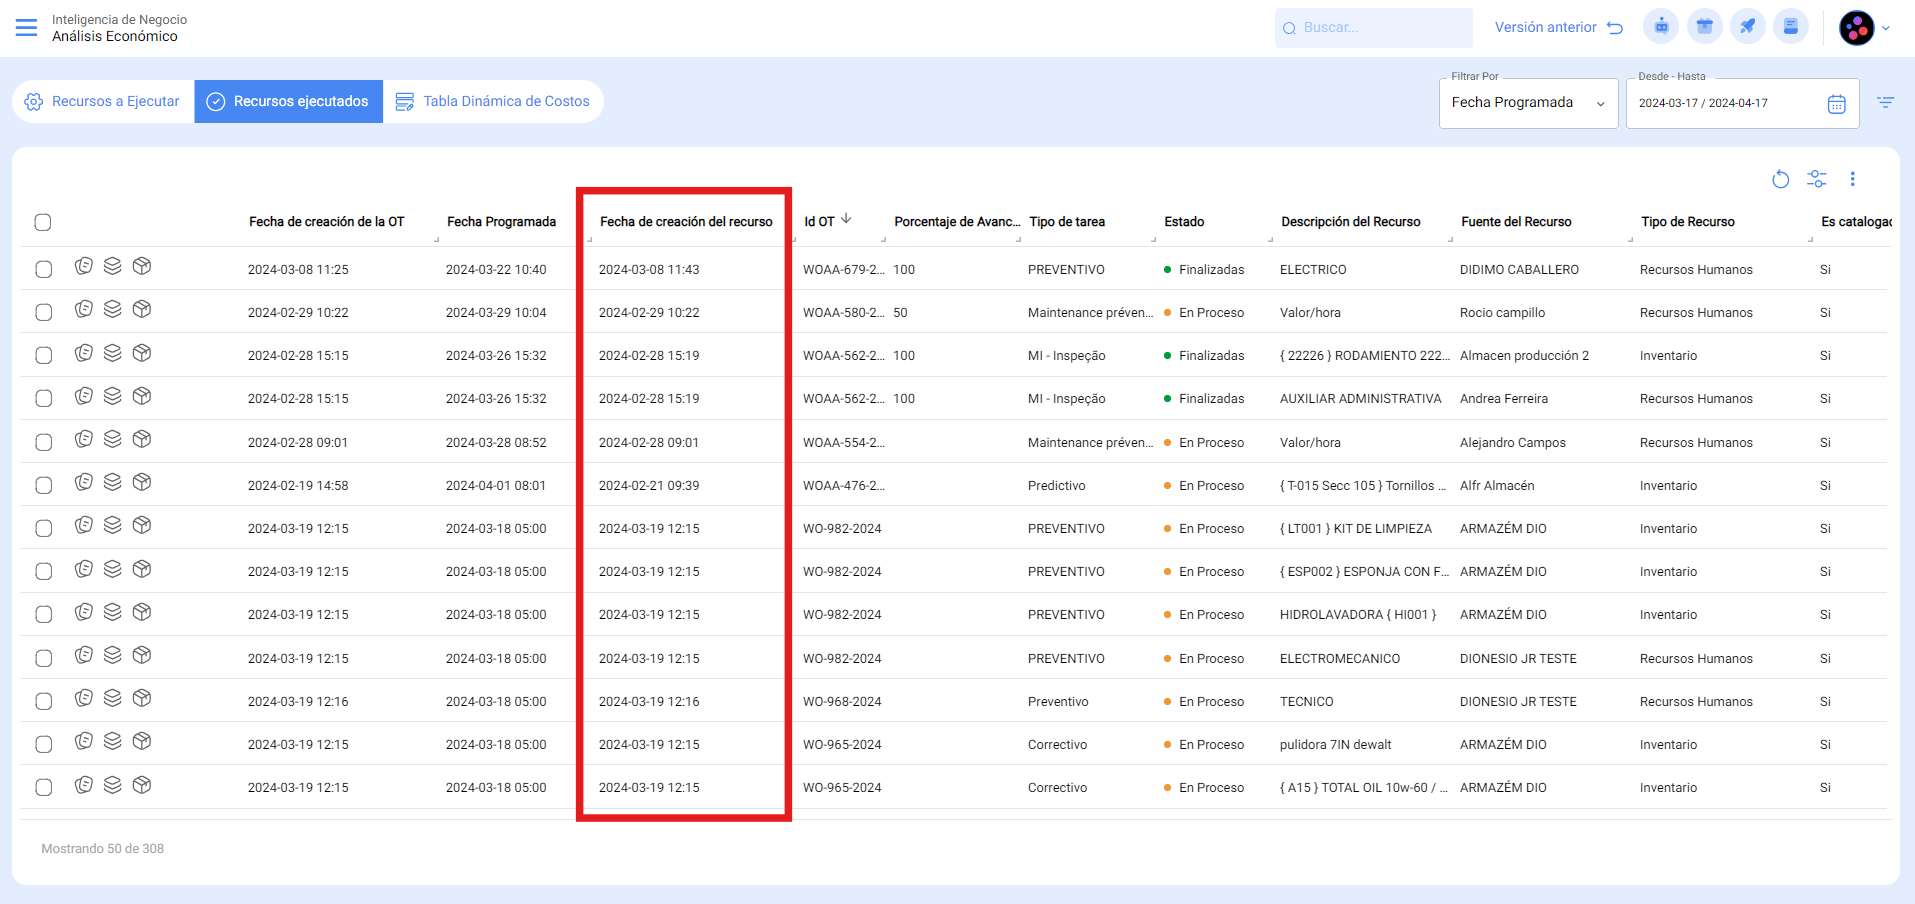
Task: Click the Versión anterior link
Action: click(x=1558, y=28)
